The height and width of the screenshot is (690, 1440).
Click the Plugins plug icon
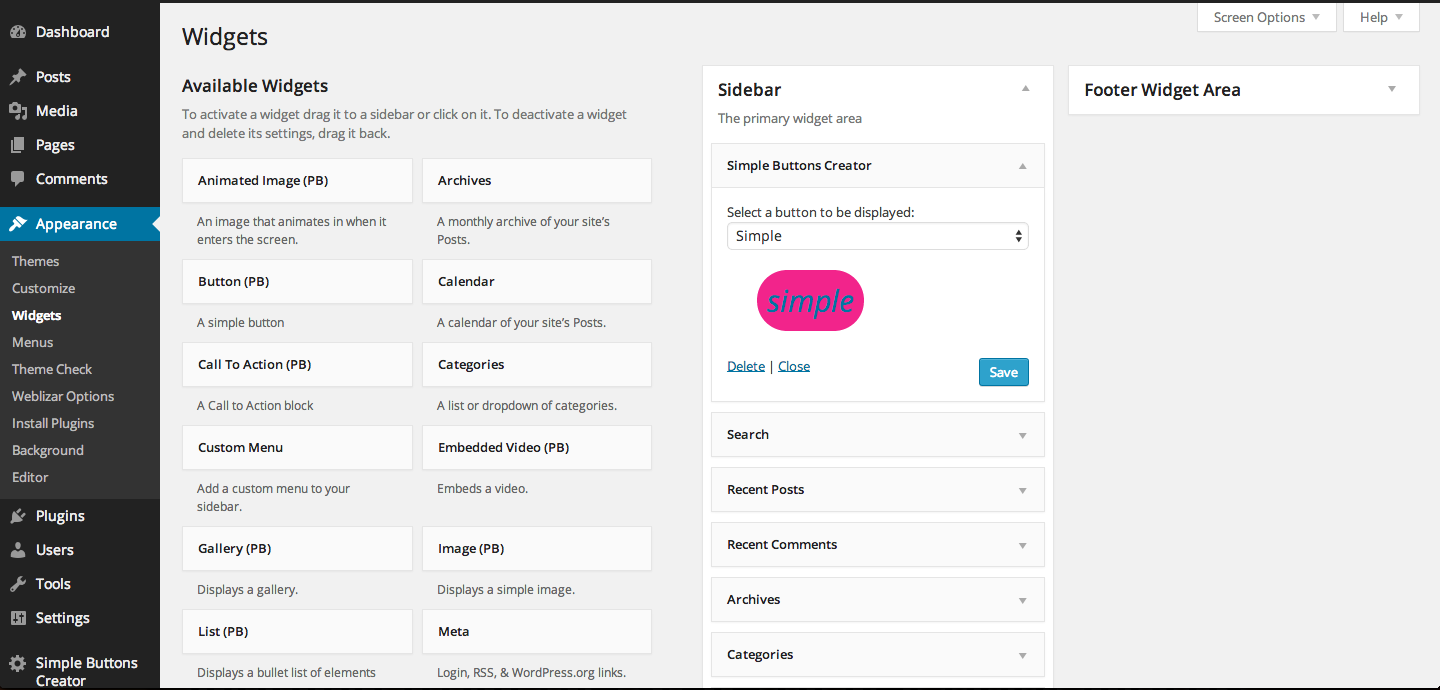point(18,516)
